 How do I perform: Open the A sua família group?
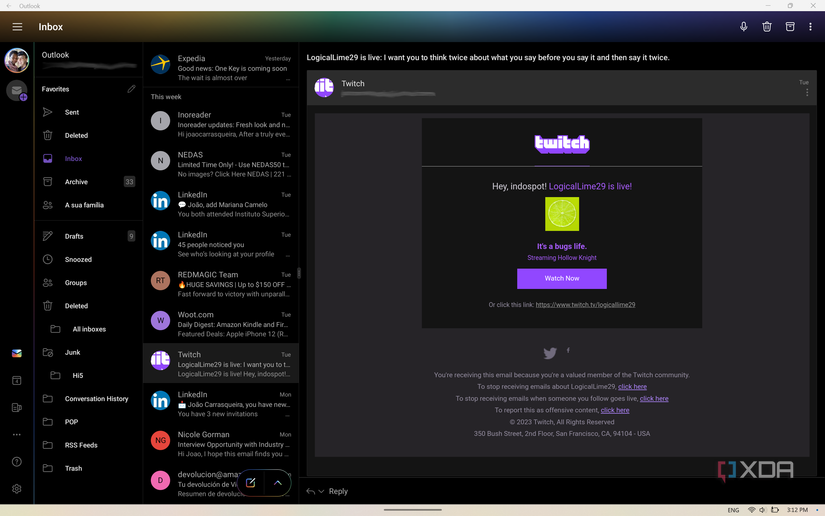89,205
